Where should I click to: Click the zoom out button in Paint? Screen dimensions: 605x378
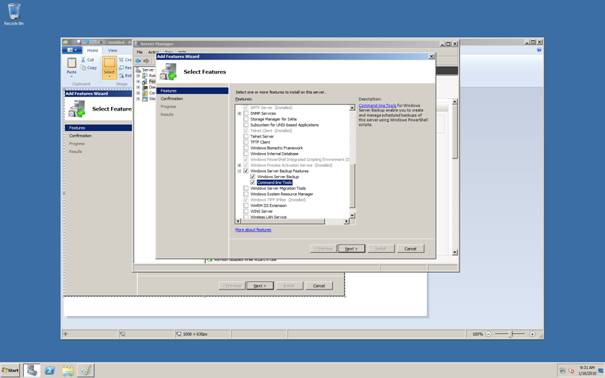coord(489,334)
